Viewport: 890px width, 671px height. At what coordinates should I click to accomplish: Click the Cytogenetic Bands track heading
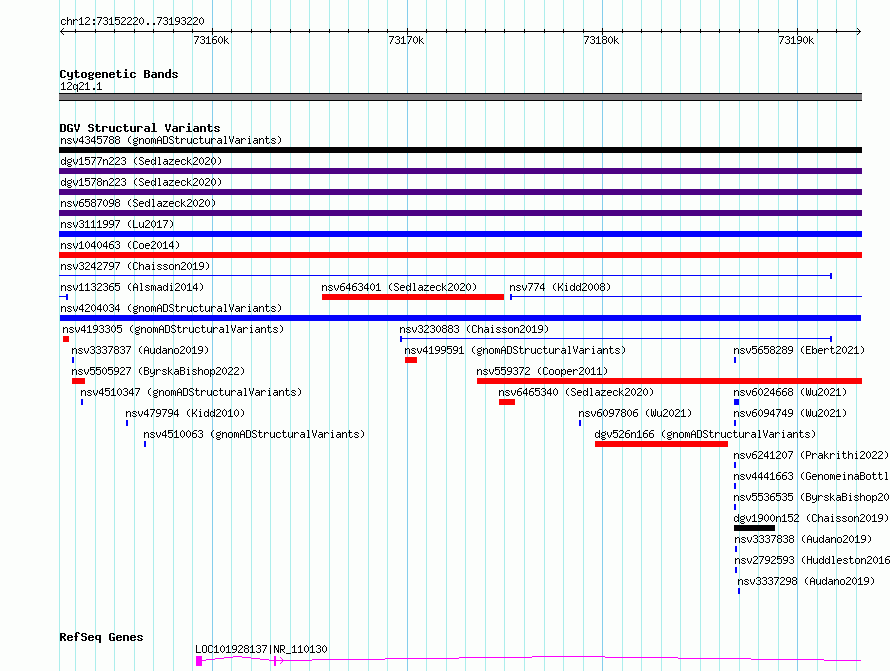pyautogui.click(x=119, y=74)
